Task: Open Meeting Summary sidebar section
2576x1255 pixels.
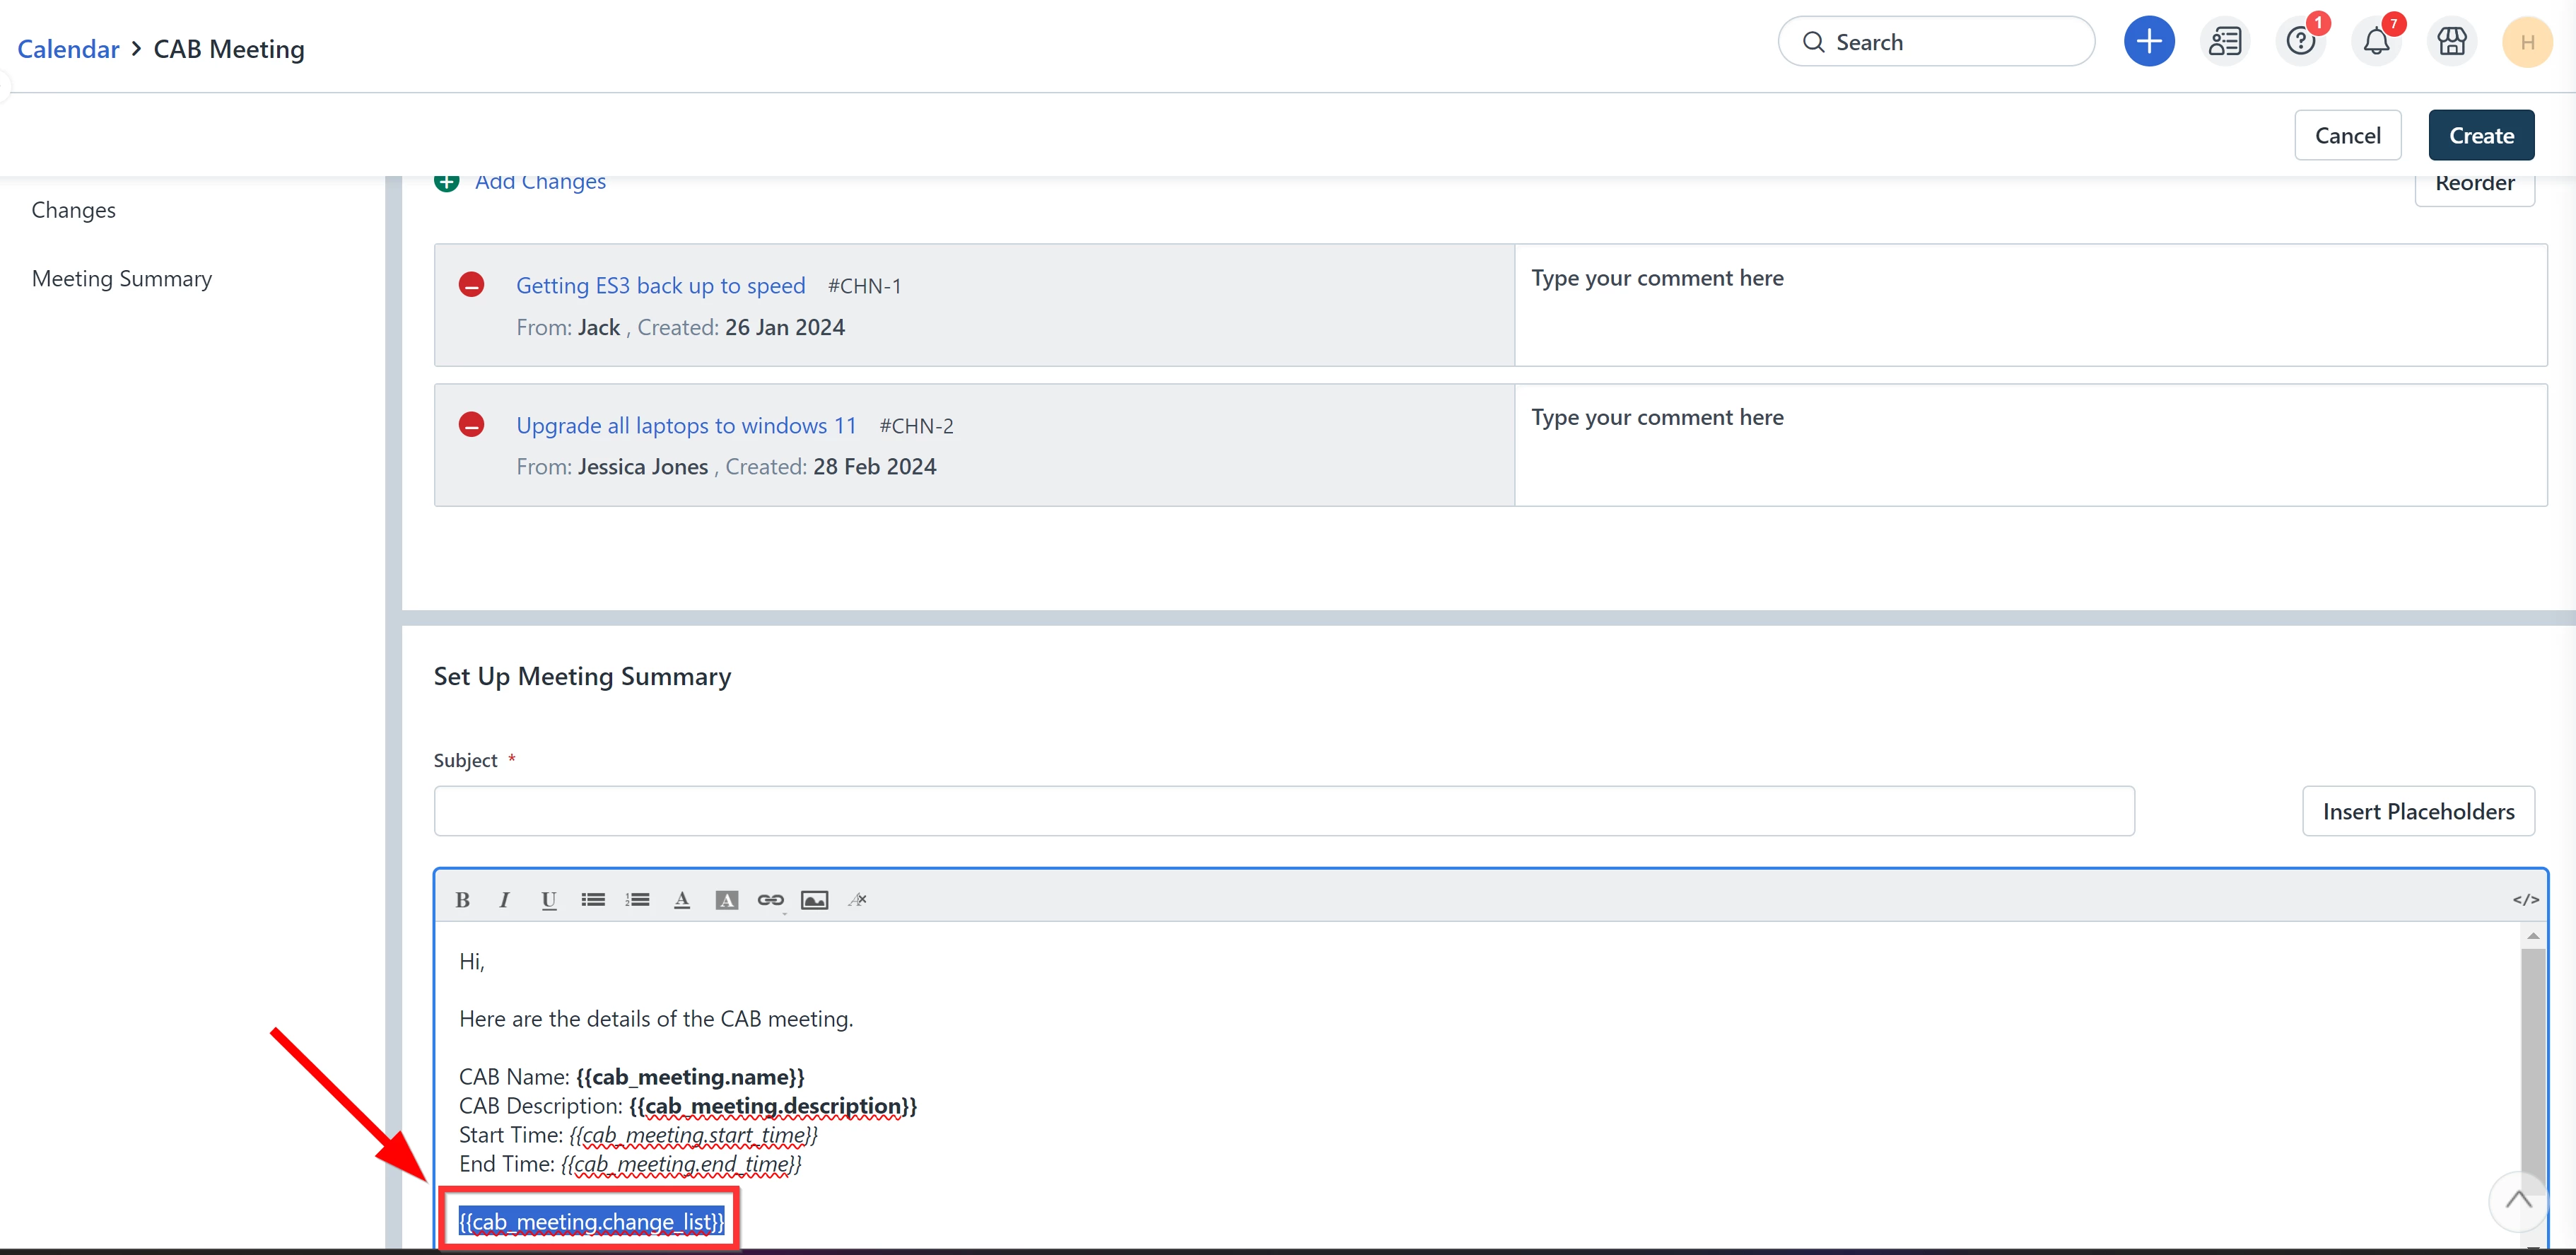Action: 122,278
